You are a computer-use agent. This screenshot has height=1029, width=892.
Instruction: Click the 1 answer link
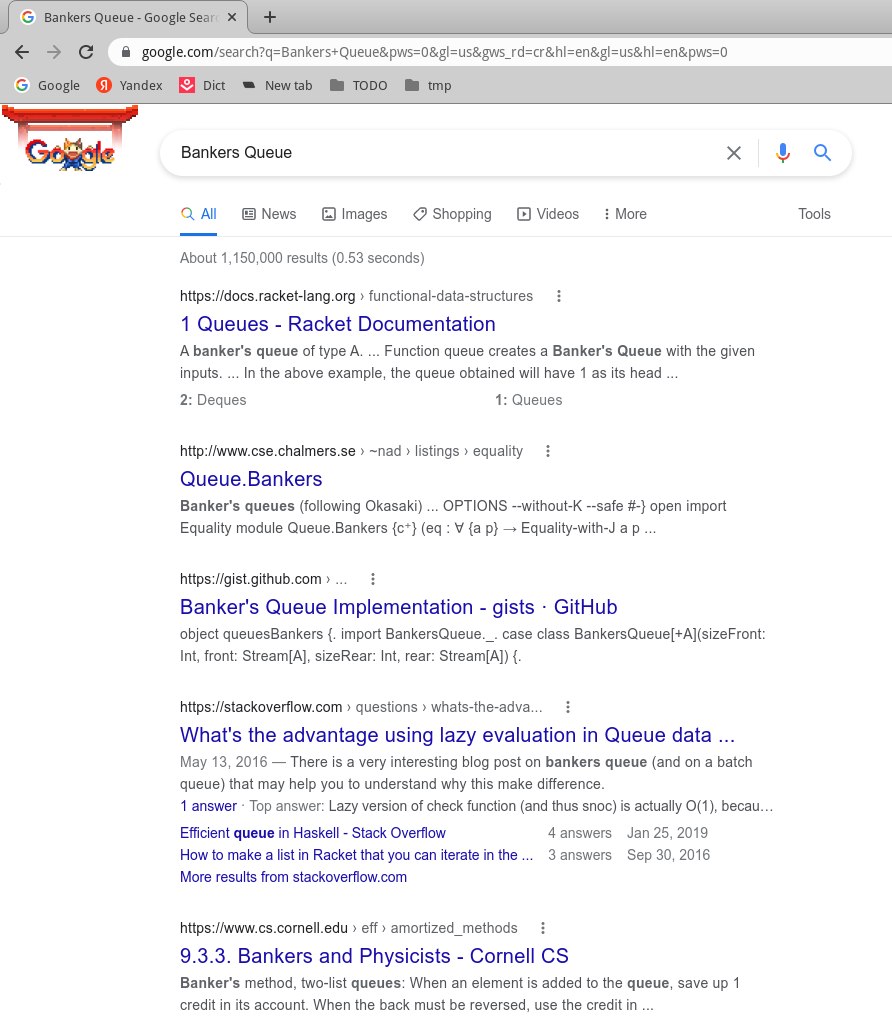208,806
